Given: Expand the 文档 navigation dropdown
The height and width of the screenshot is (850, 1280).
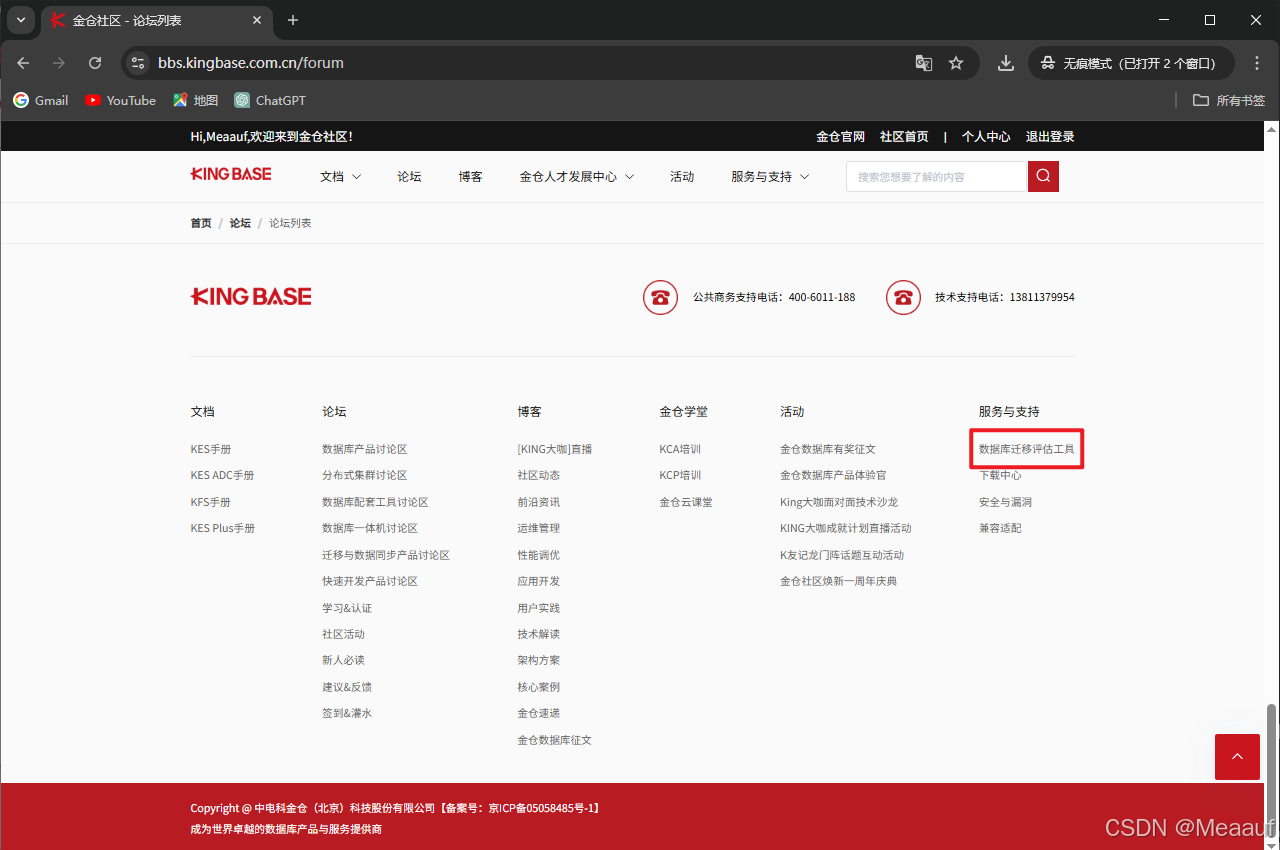Looking at the screenshot, I should [341, 176].
